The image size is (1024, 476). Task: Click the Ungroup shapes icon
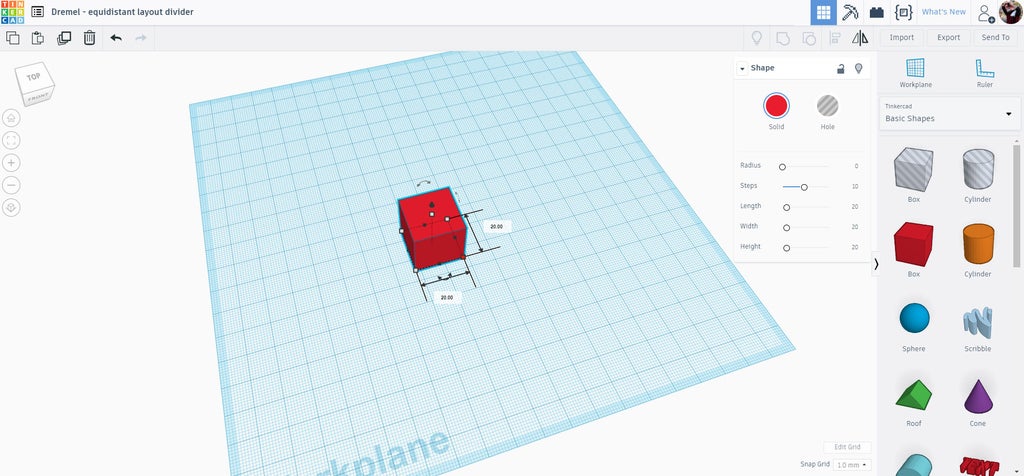pyautogui.click(x=808, y=38)
